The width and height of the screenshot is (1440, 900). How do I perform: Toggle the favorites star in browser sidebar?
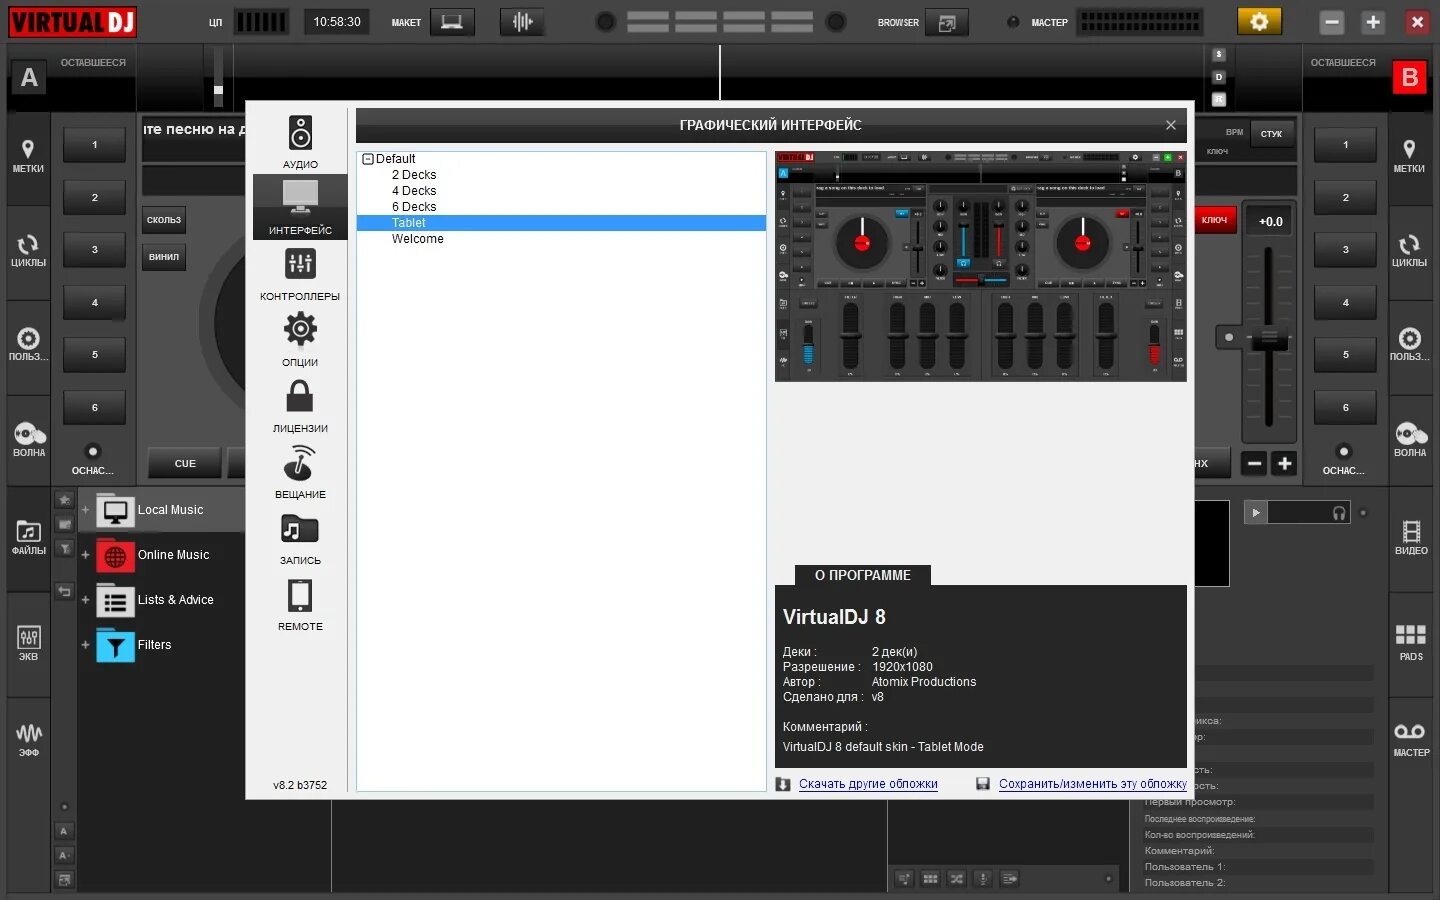click(64, 499)
